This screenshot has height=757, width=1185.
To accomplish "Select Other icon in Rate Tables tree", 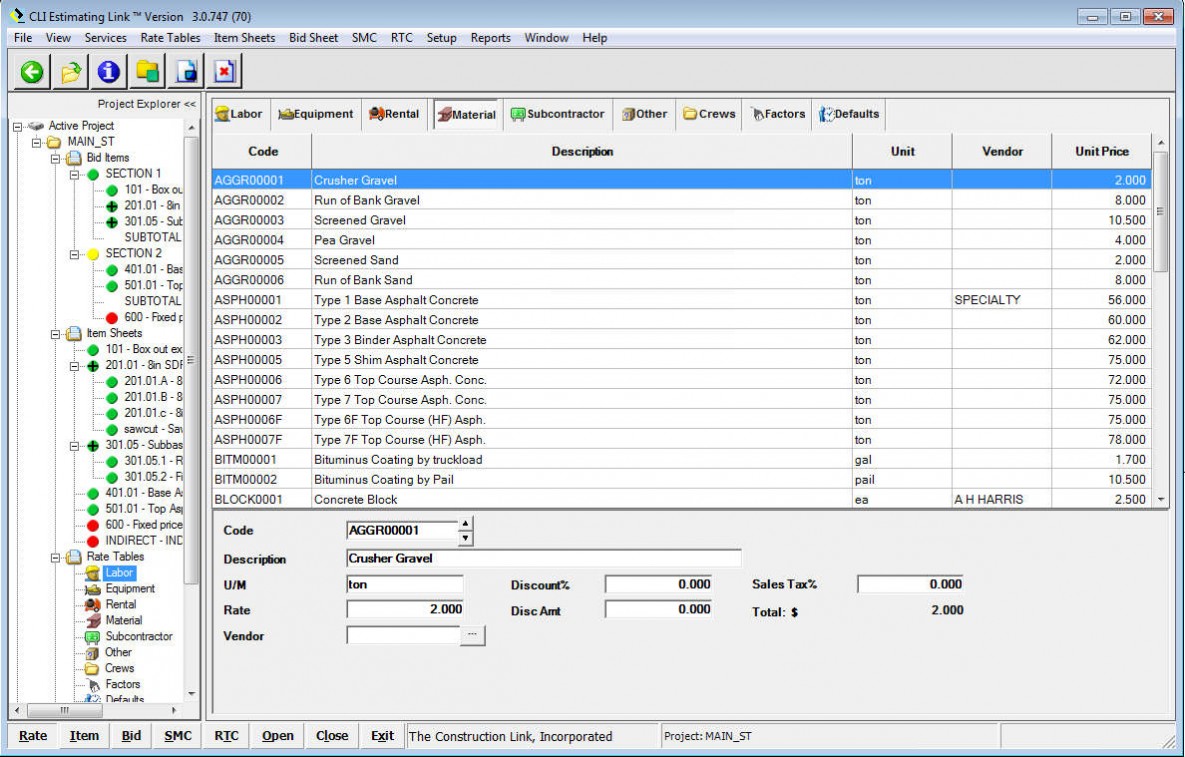I will [92, 652].
